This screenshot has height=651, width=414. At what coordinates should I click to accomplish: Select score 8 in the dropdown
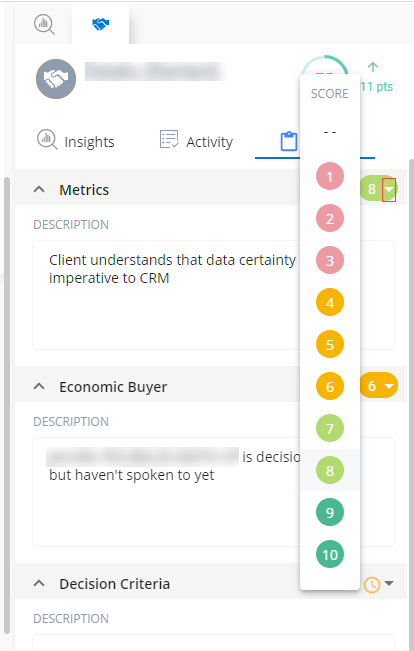(x=330, y=470)
